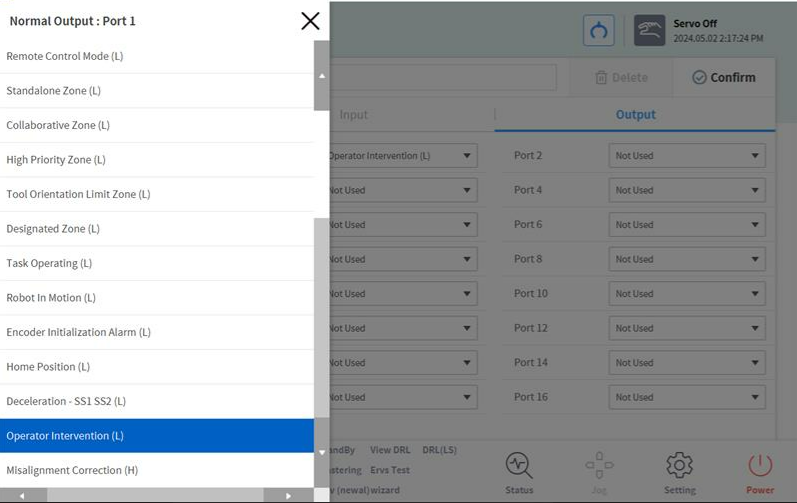The image size is (797, 503).
Task: Expand the Port 16 dropdown
Action: (x=687, y=397)
